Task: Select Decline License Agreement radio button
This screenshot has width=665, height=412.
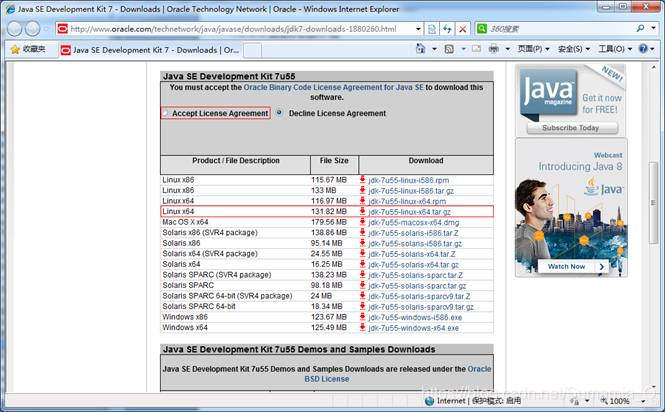Action: click(279, 112)
